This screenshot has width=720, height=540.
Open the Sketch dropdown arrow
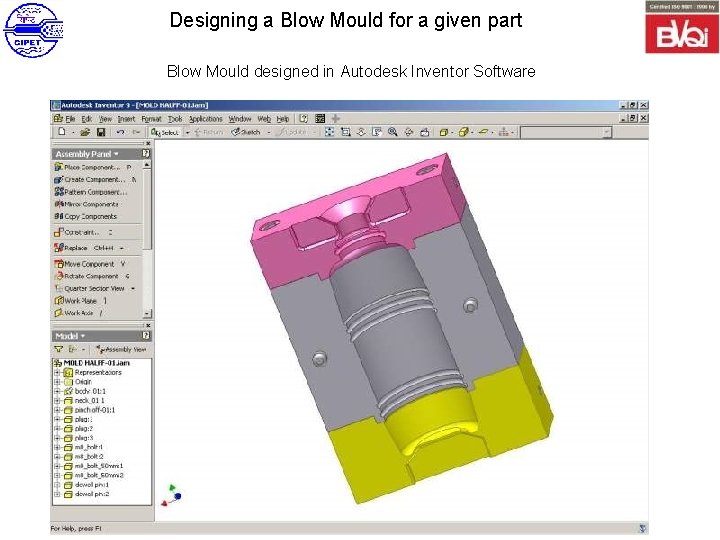tap(269, 132)
